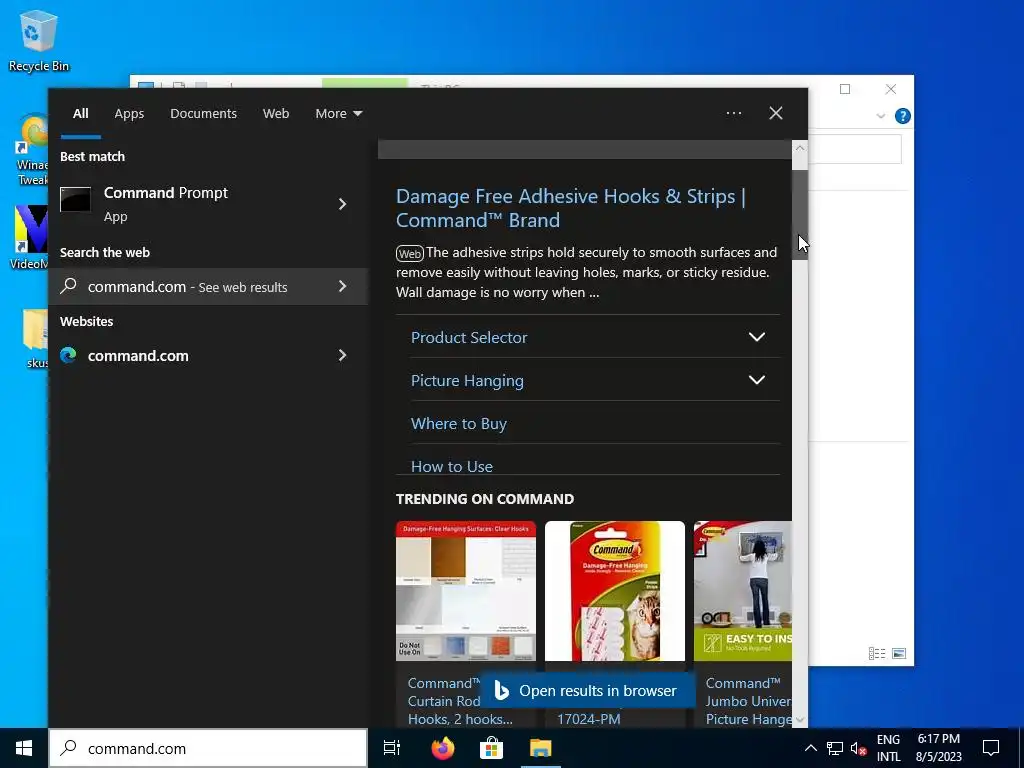This screenshot has height=768, width=1024.
Task: Click the File Explorer search field
Action: click(x=854, y=150)
